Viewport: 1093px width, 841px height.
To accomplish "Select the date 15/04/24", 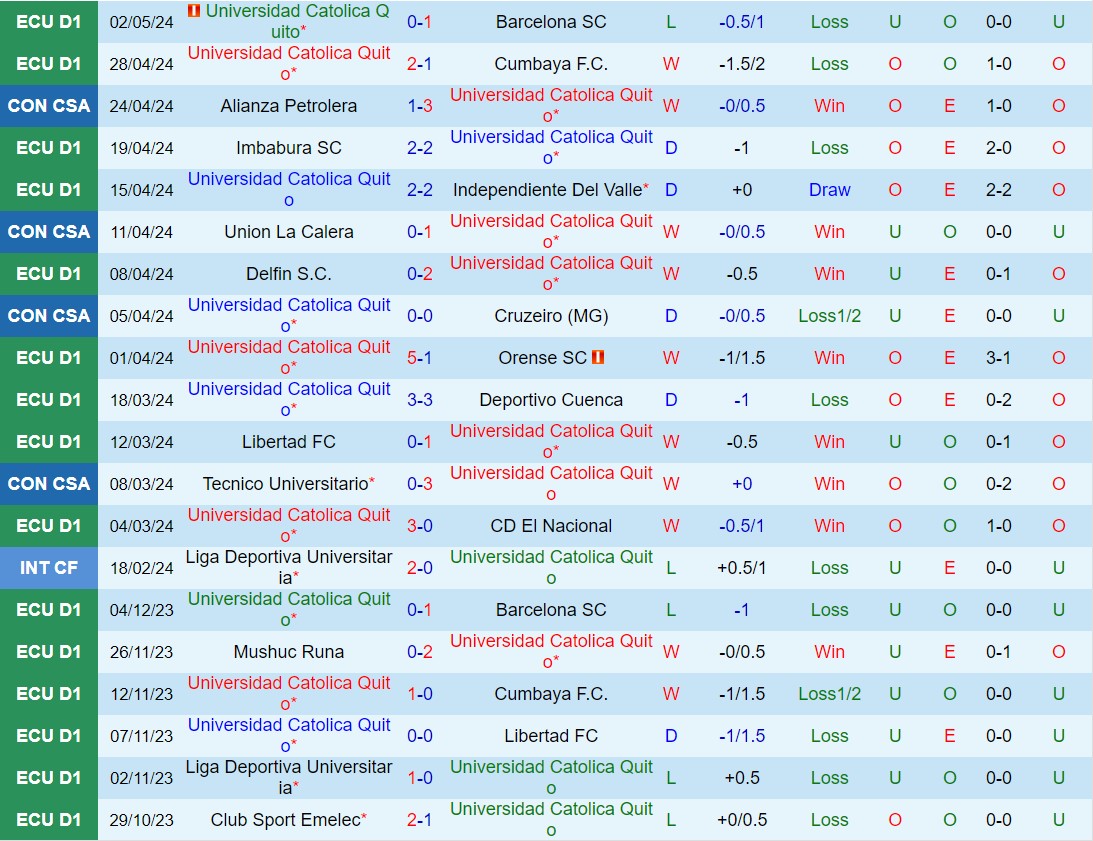I will tap(142, 190).
